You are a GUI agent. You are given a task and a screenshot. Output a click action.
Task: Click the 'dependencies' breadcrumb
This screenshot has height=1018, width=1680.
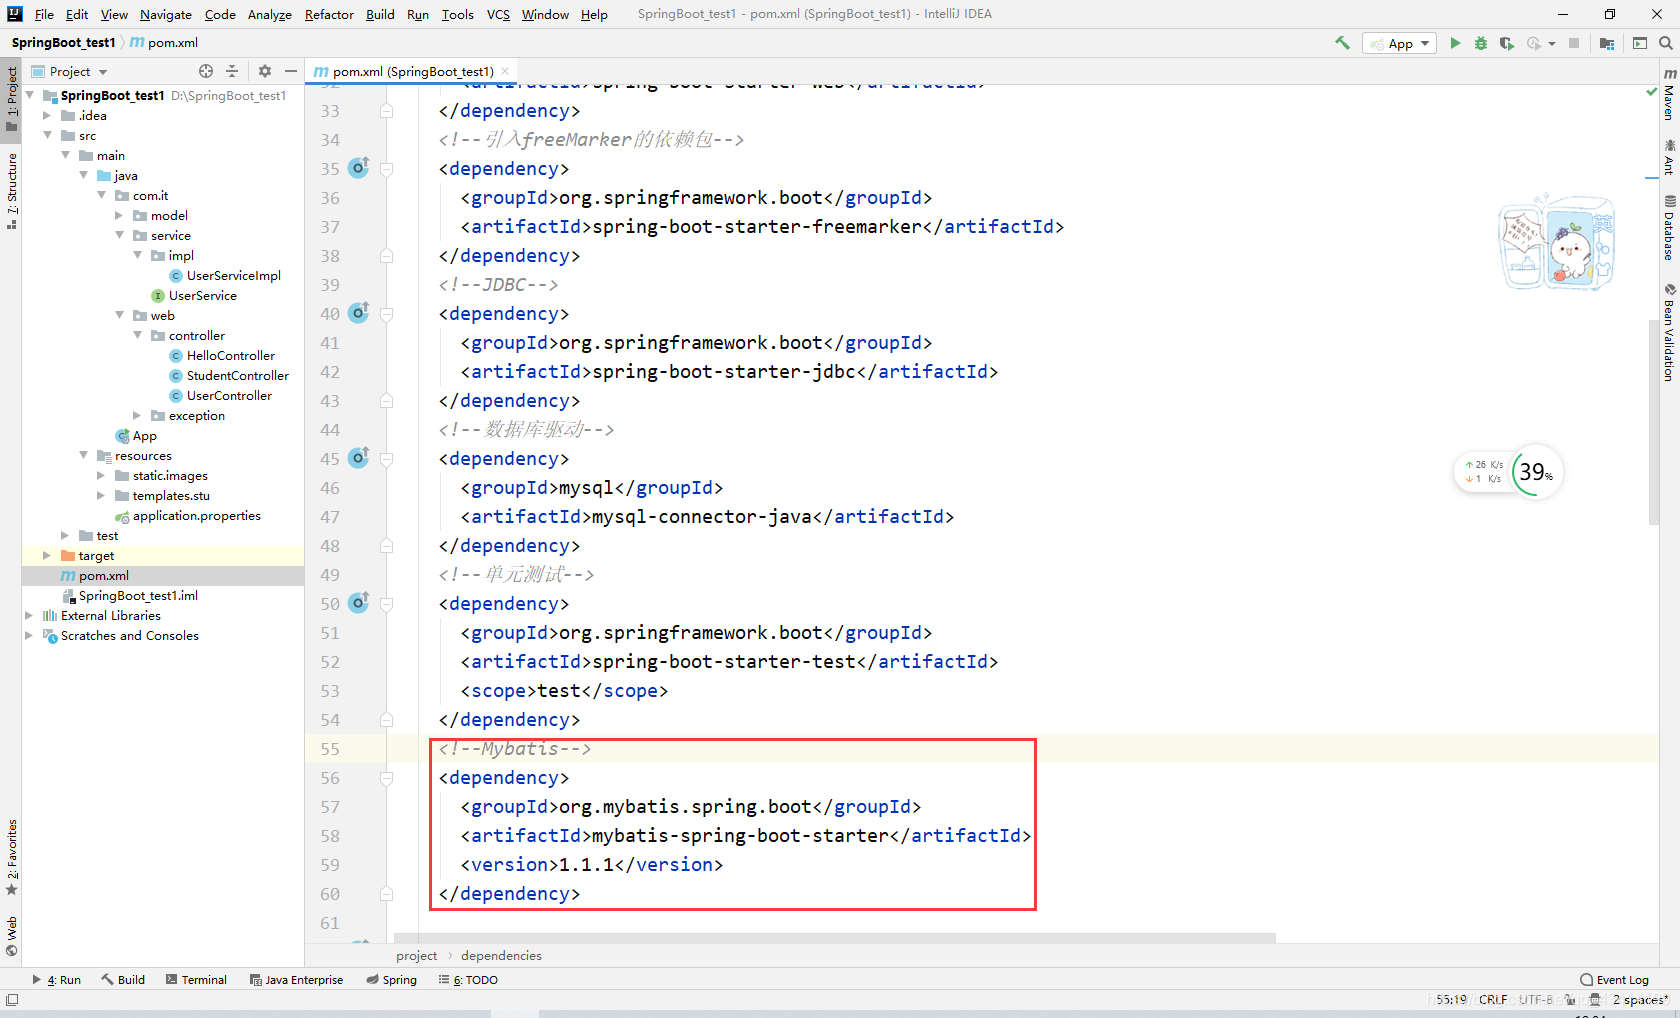pos(501,956)
